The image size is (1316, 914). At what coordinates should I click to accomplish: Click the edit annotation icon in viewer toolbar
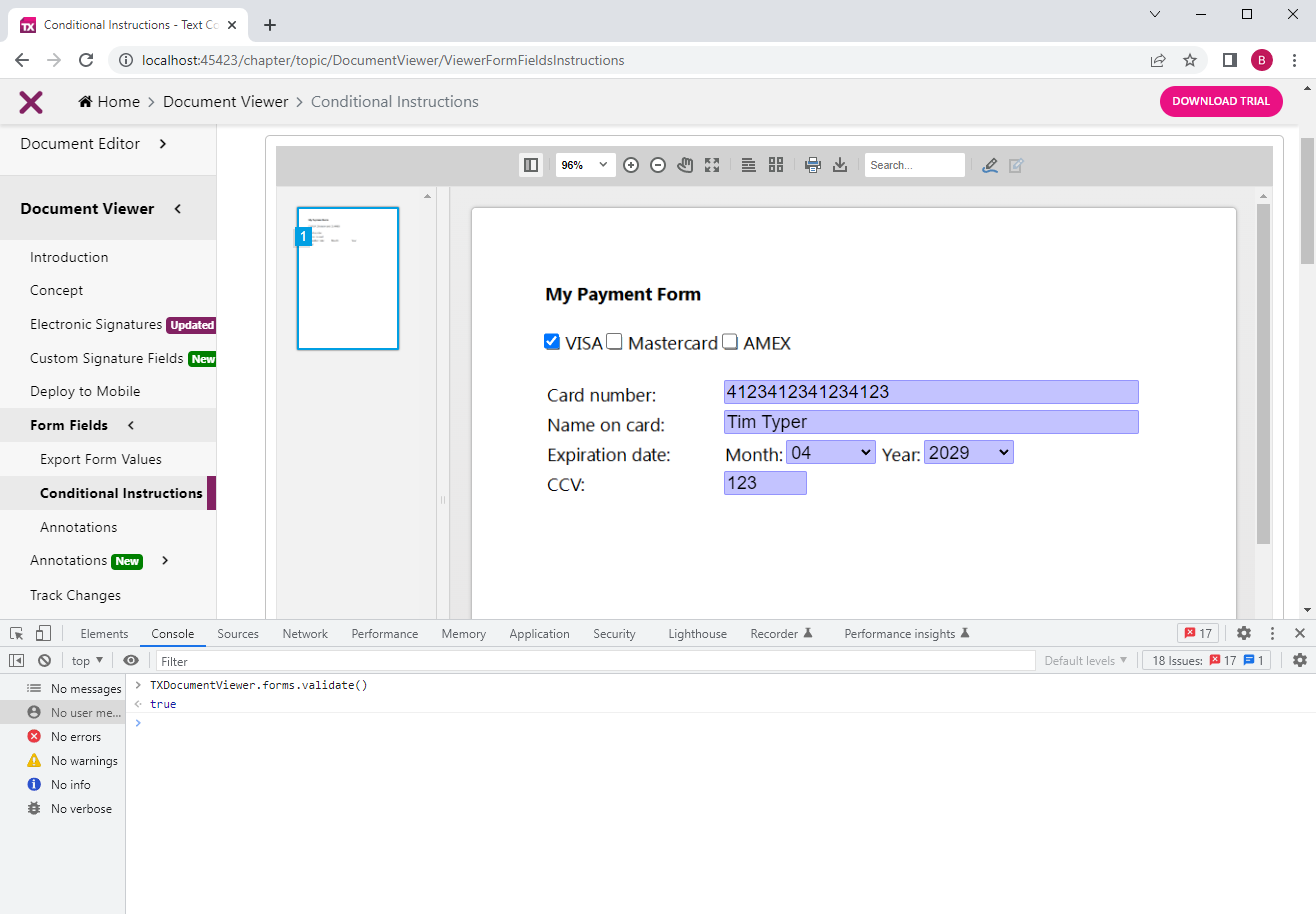point(1016,165)
